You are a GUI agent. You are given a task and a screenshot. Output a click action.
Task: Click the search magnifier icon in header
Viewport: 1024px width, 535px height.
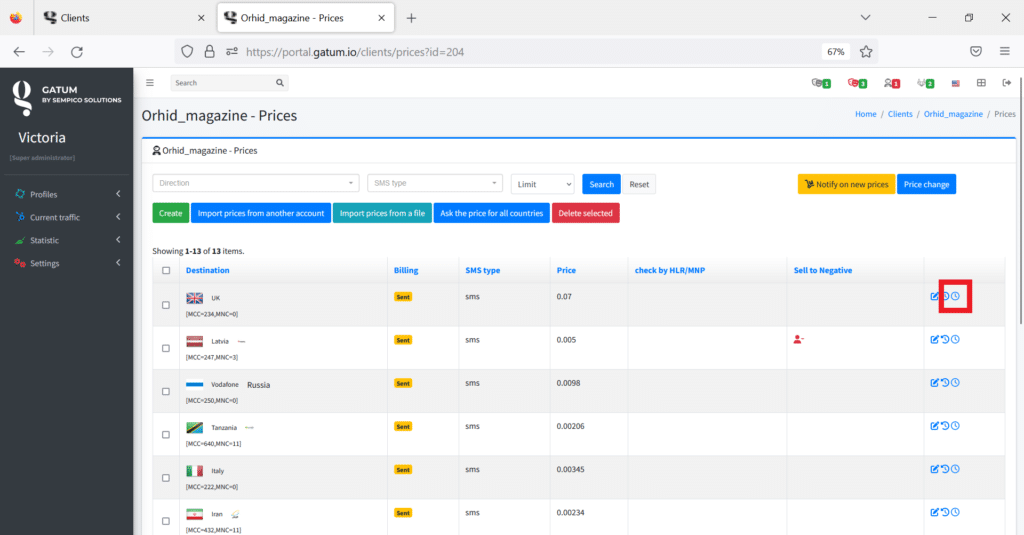280,83
